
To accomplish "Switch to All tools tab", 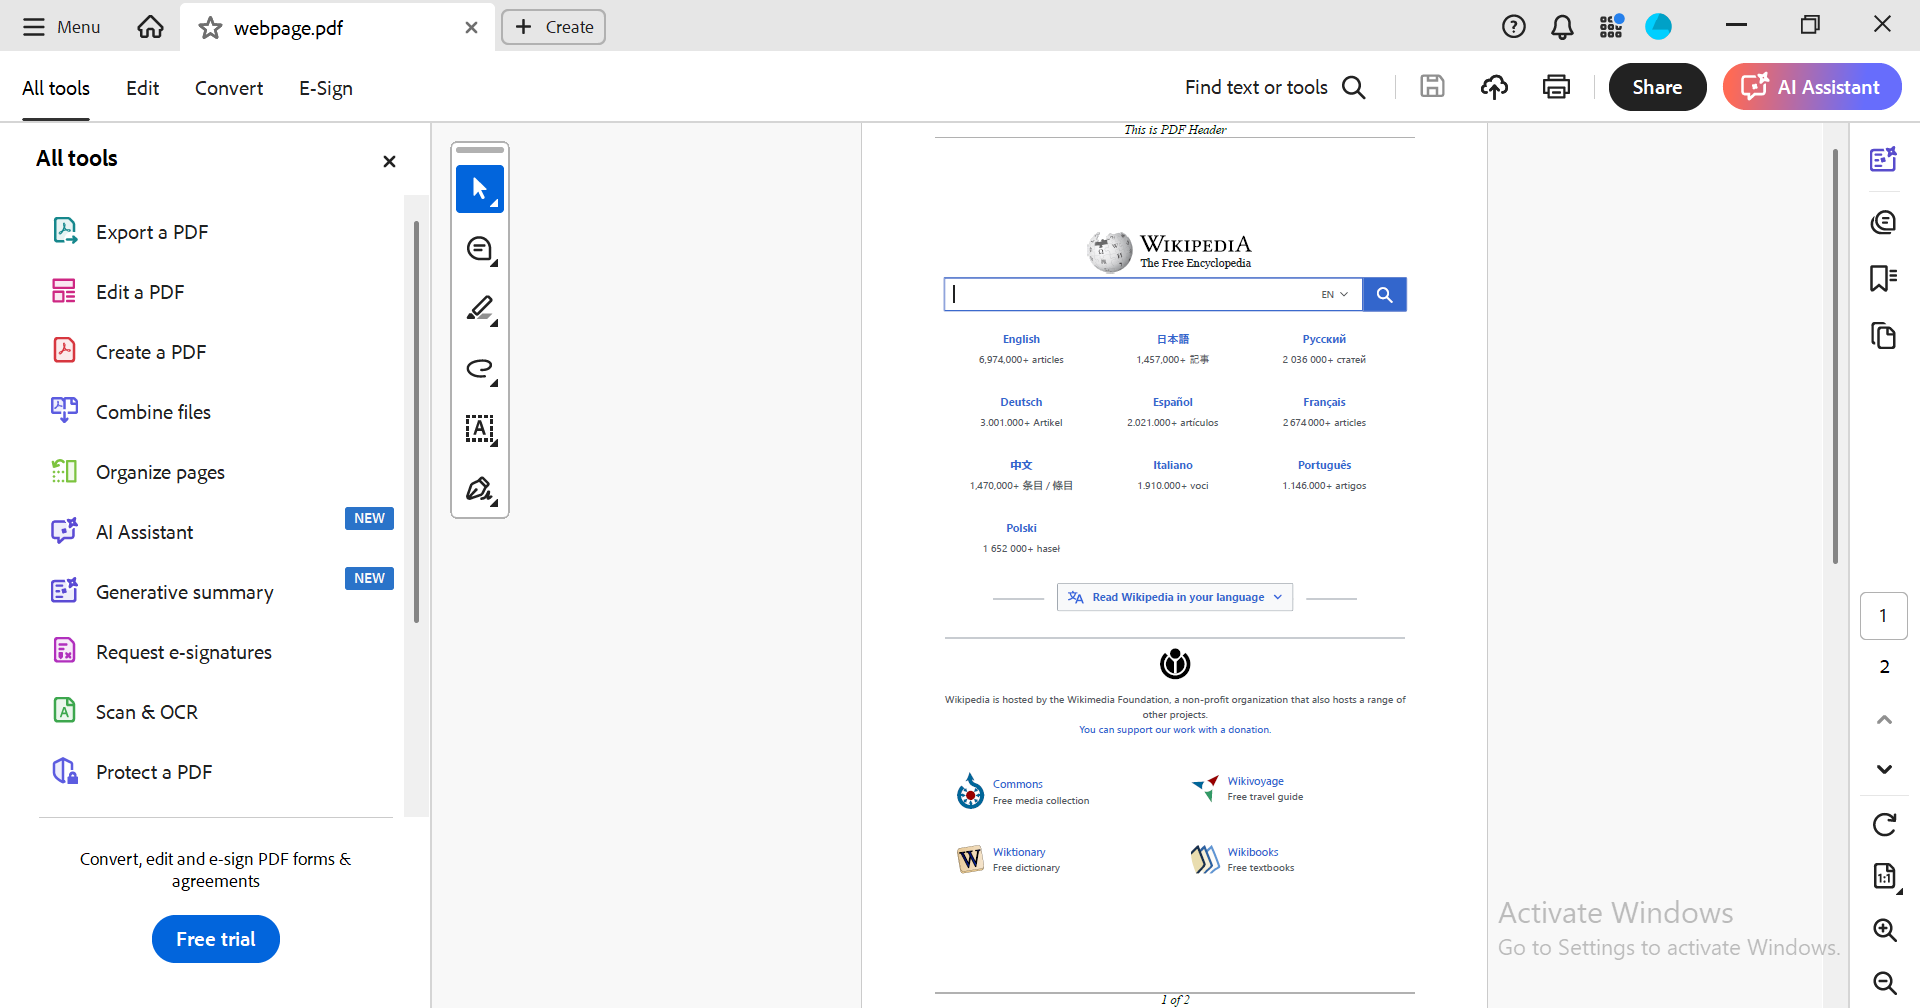I will pos(56,88).
